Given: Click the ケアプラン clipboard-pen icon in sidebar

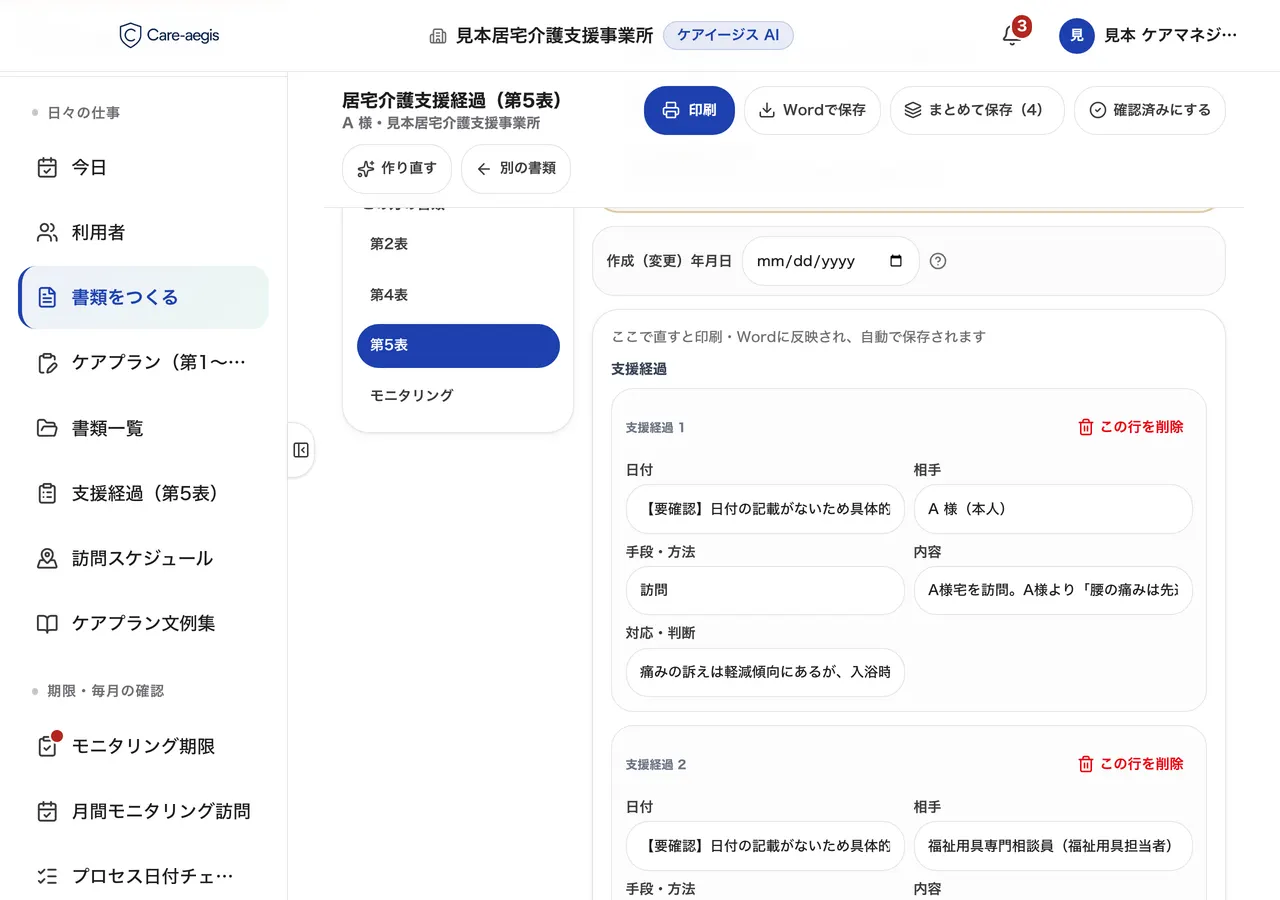Looking at the screenshot, I should click(x=47, y=363).
